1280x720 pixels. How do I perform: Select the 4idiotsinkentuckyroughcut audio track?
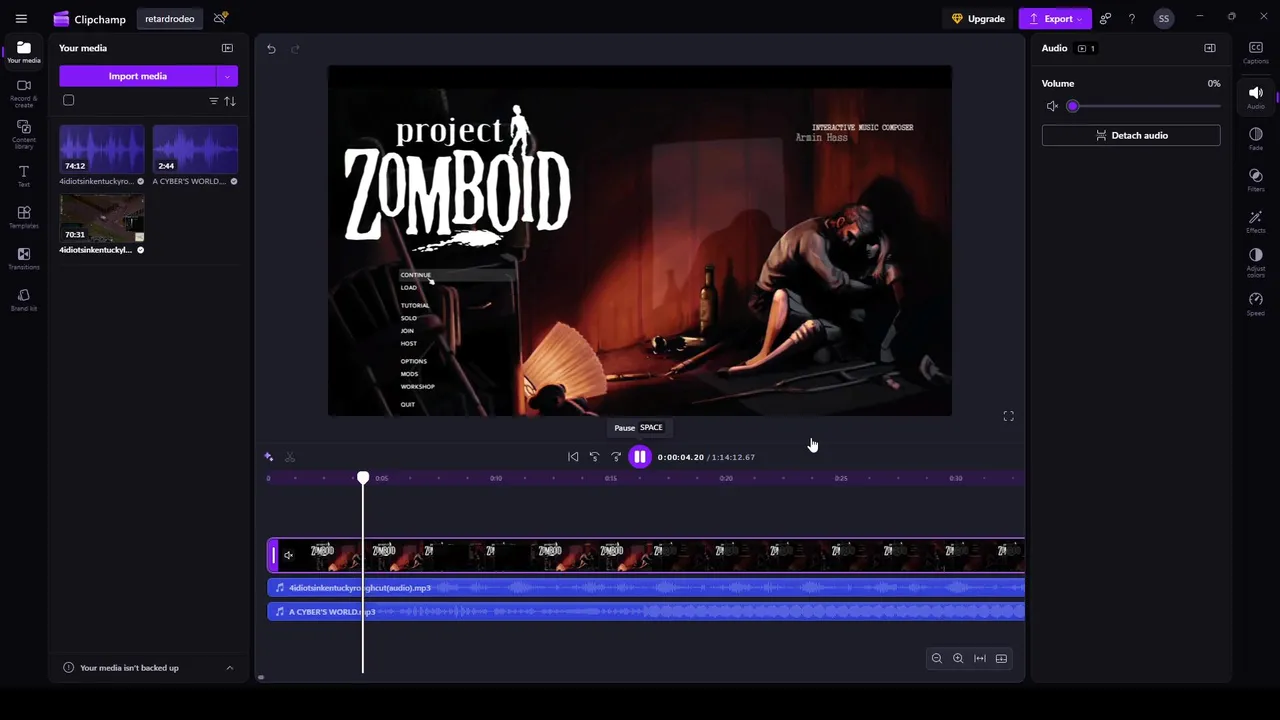point(646,588)
